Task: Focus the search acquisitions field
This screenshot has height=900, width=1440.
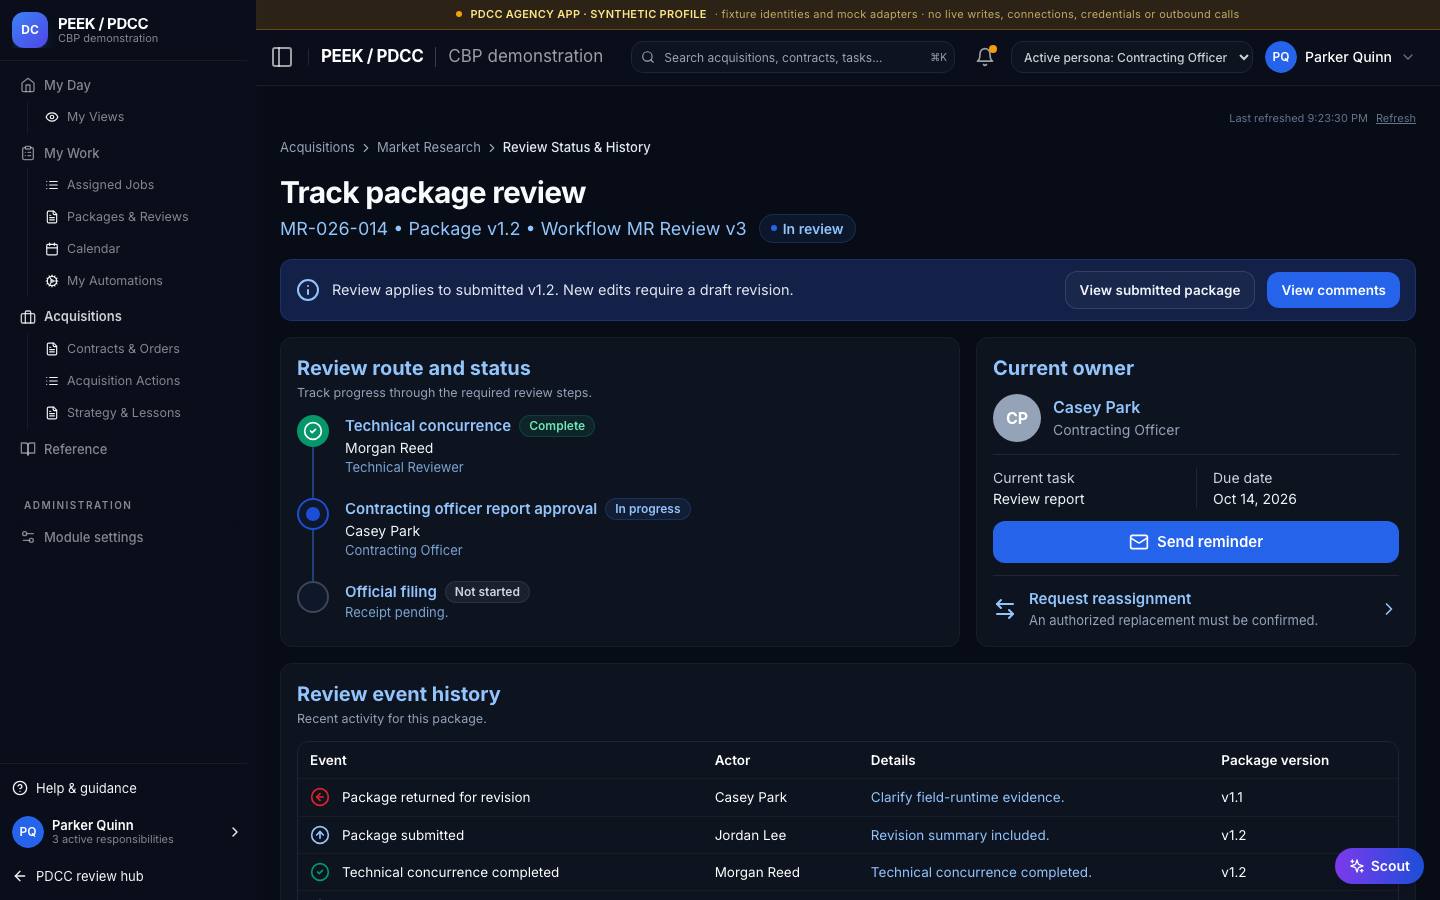Action: (792, 57)
